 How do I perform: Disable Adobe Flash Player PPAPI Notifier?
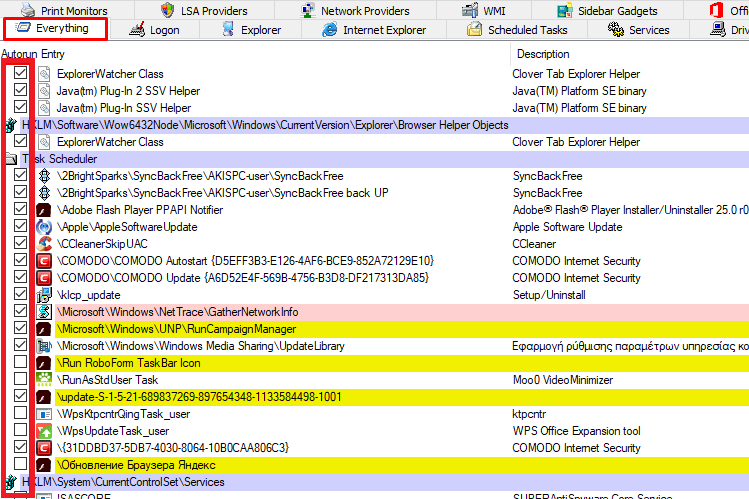pos(21,209)
